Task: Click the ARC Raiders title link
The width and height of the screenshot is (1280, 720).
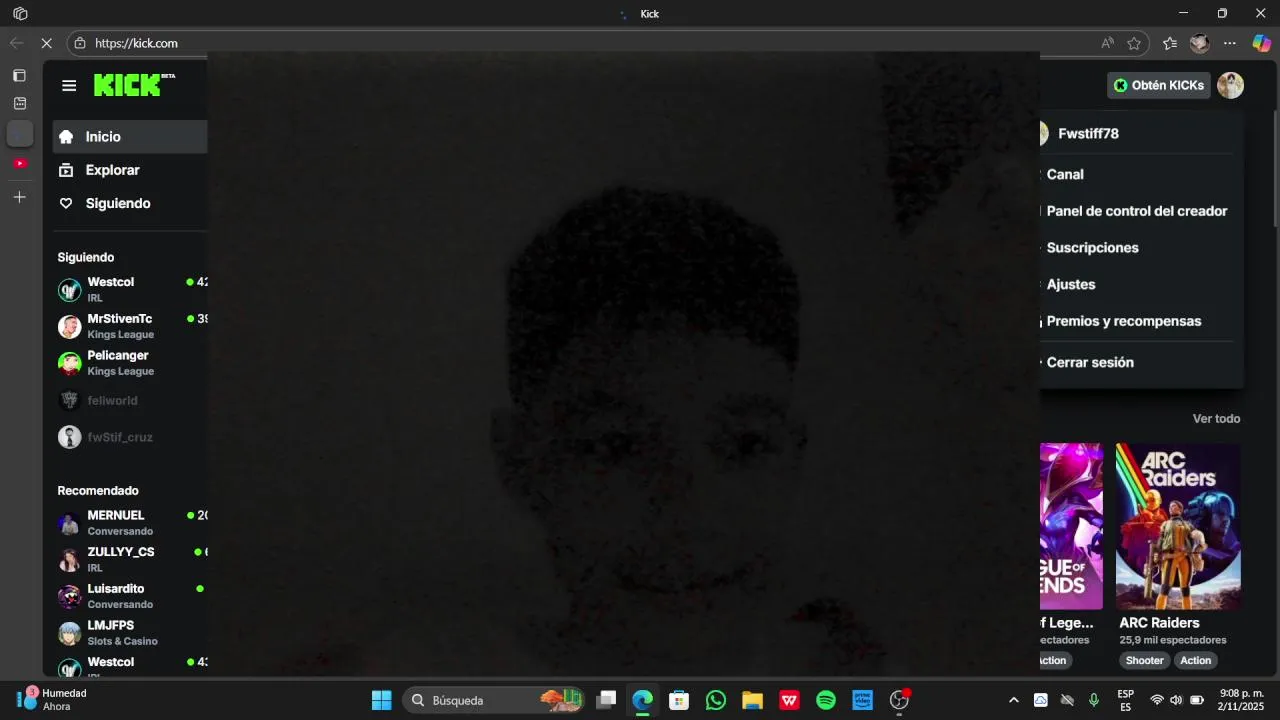Action: point(1159,623)
